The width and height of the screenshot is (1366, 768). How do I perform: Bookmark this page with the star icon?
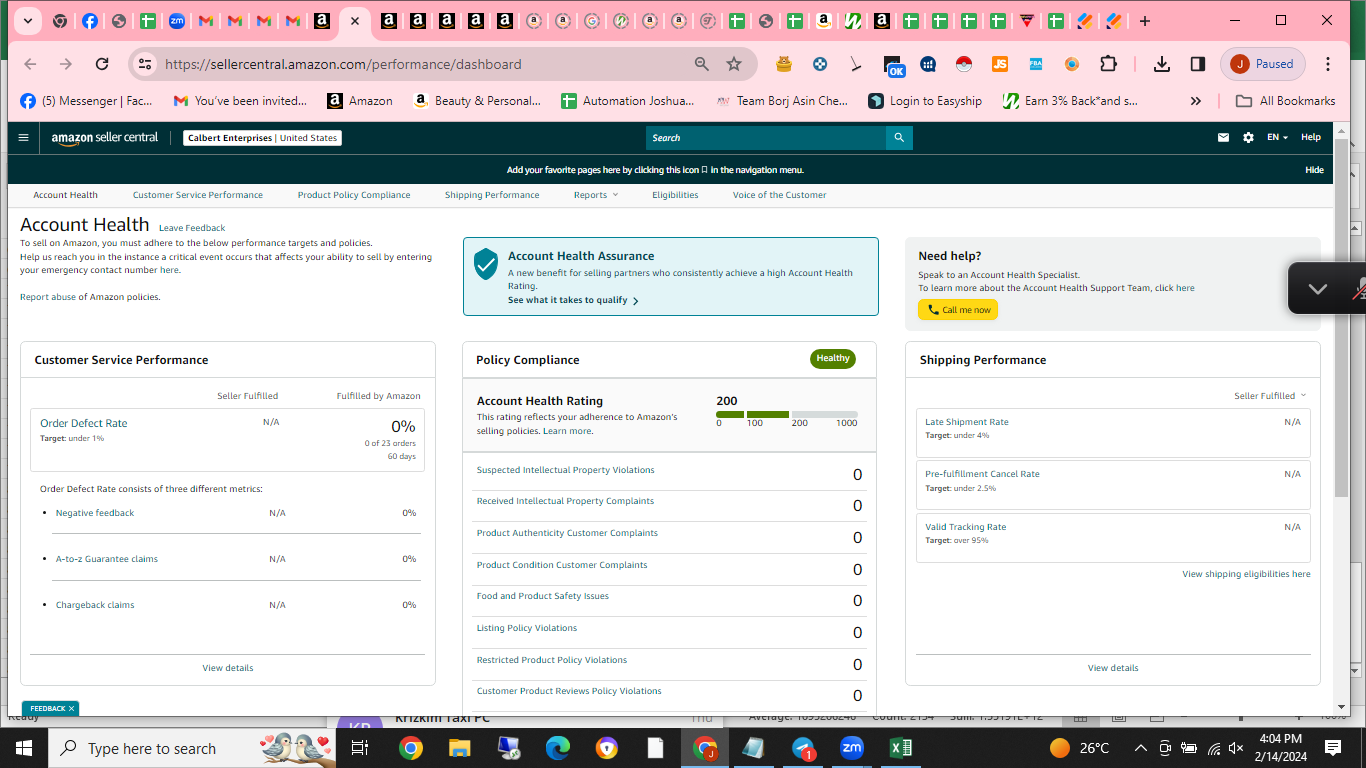(x=734, y=64)
